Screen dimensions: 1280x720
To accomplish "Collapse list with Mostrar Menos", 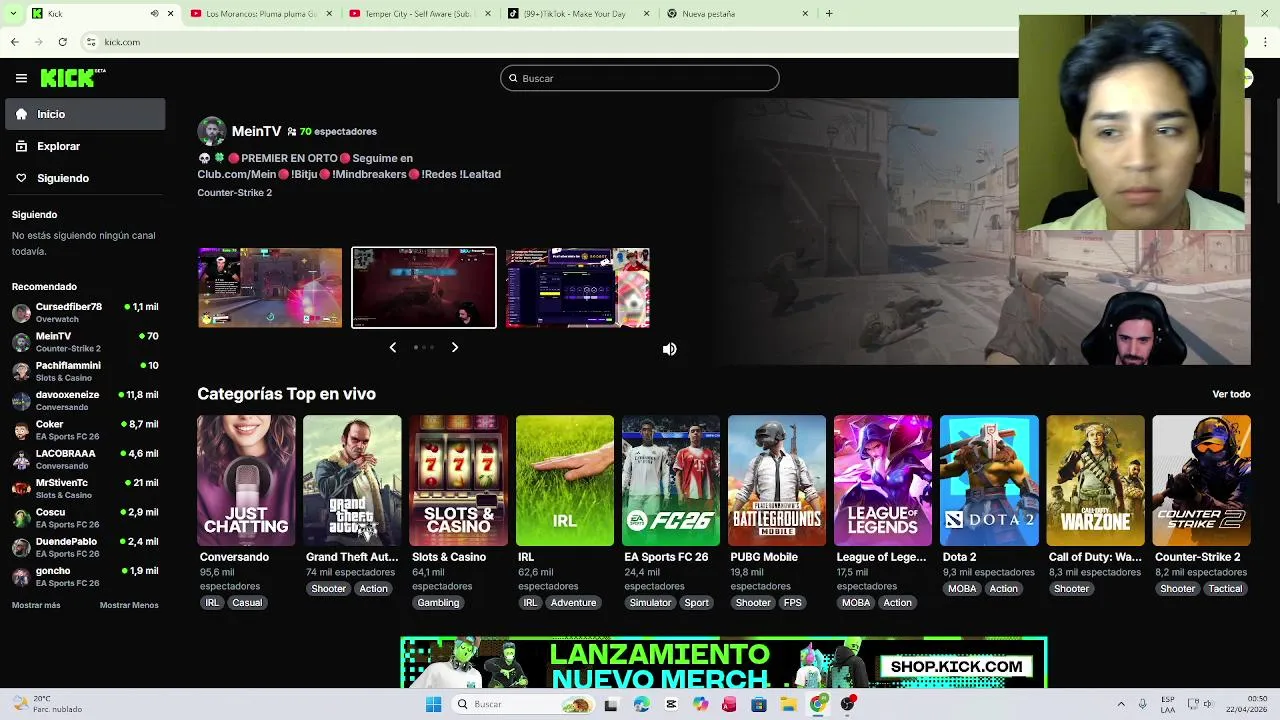I will [129, 605].
